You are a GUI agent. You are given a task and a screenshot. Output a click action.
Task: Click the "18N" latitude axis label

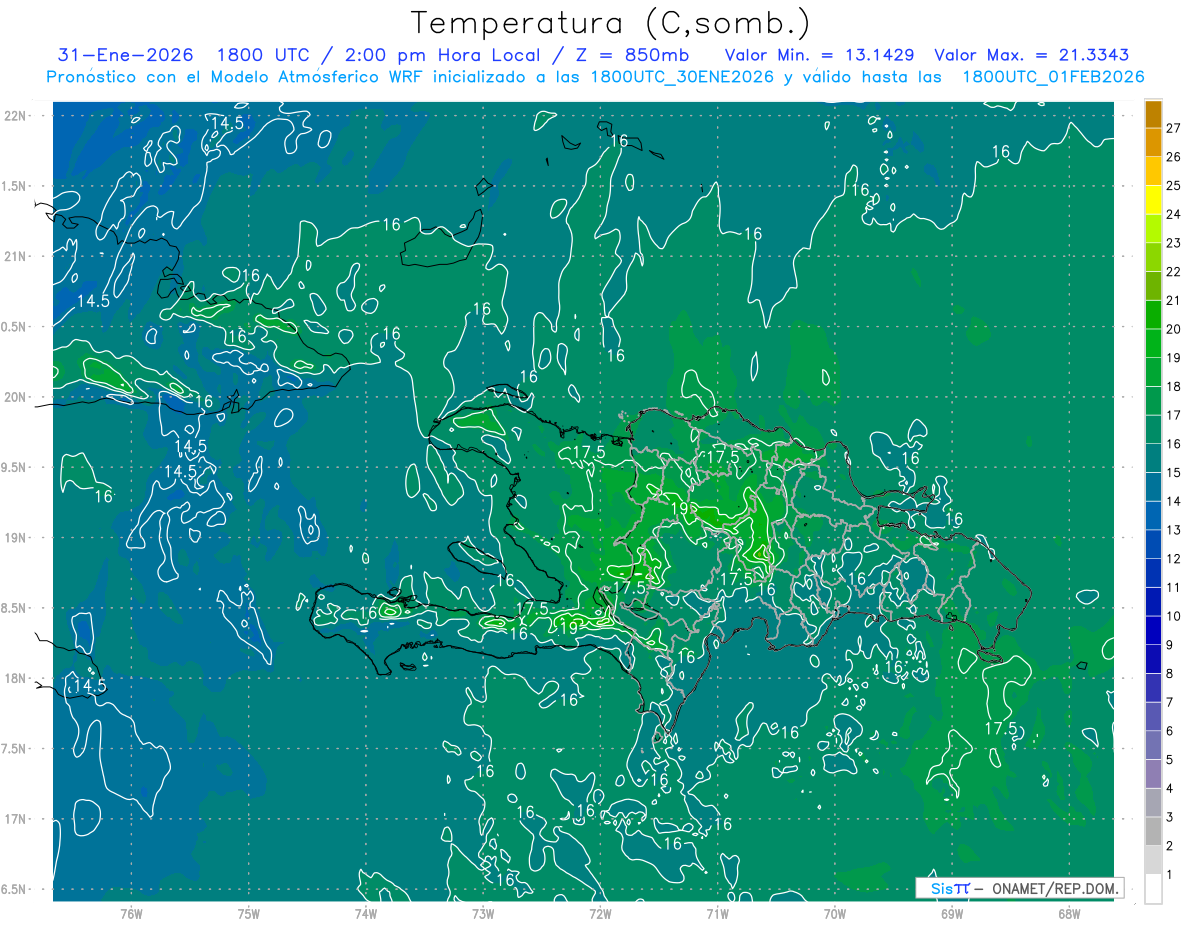[x=17, y=678]
